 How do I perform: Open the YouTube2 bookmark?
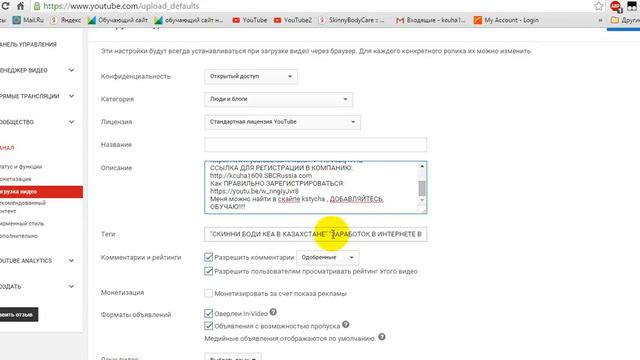click(x=293, y=20)
